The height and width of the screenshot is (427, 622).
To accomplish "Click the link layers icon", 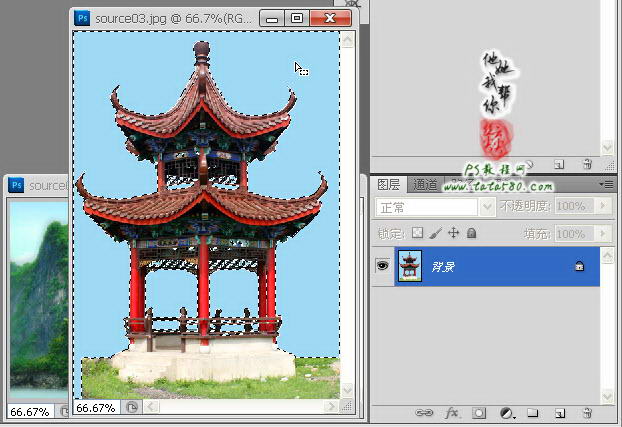I will tap(424, 413).
